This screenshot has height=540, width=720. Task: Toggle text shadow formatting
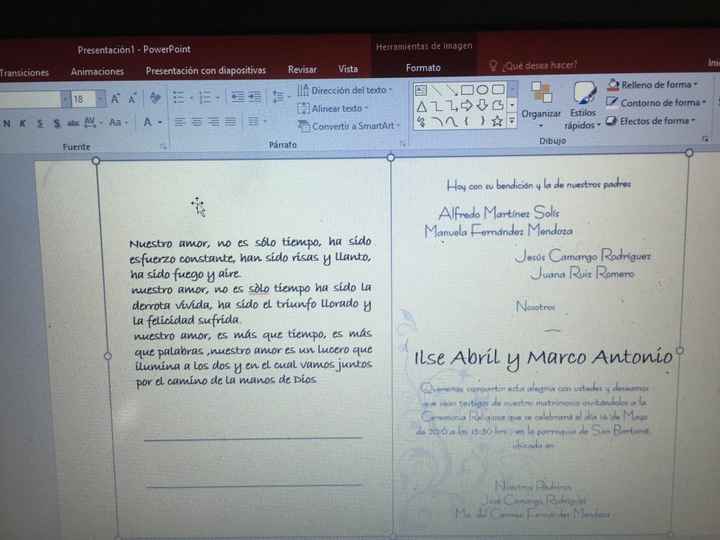(56, 124)
